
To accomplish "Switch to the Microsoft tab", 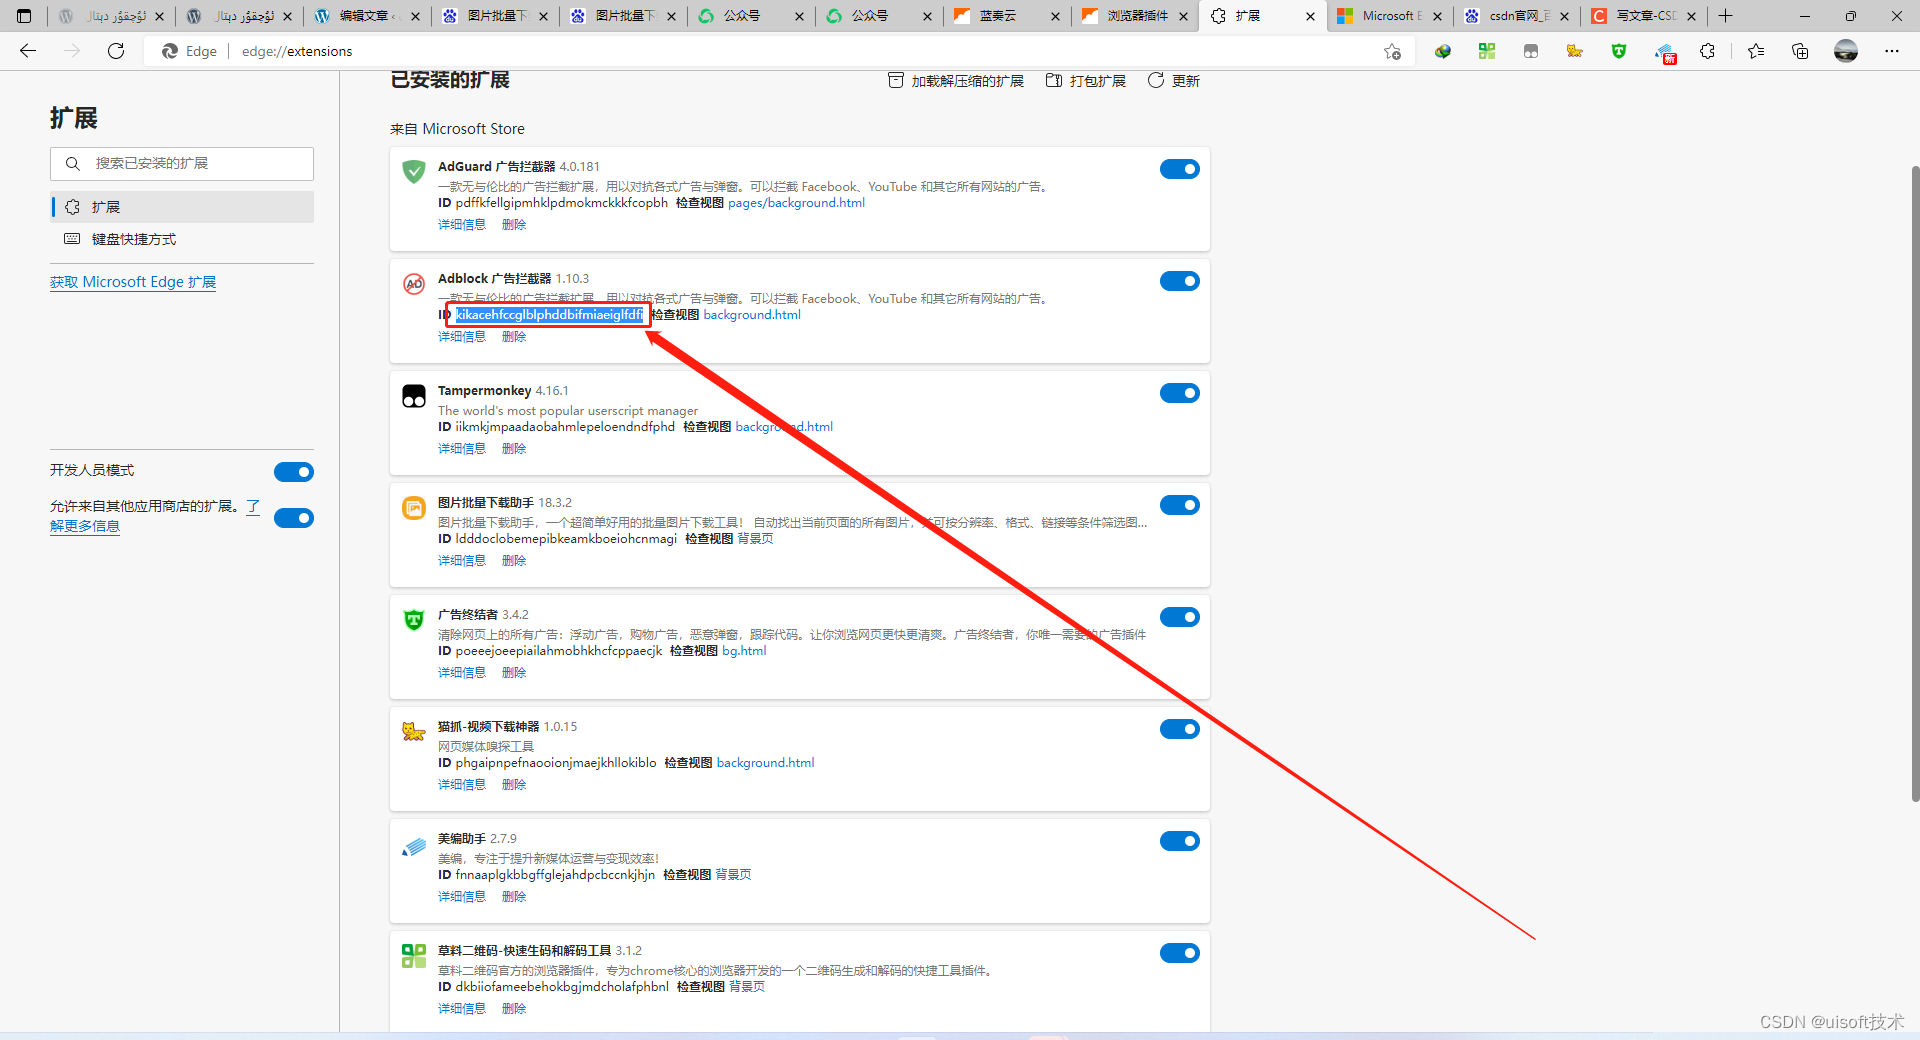I will point(1390,16).
